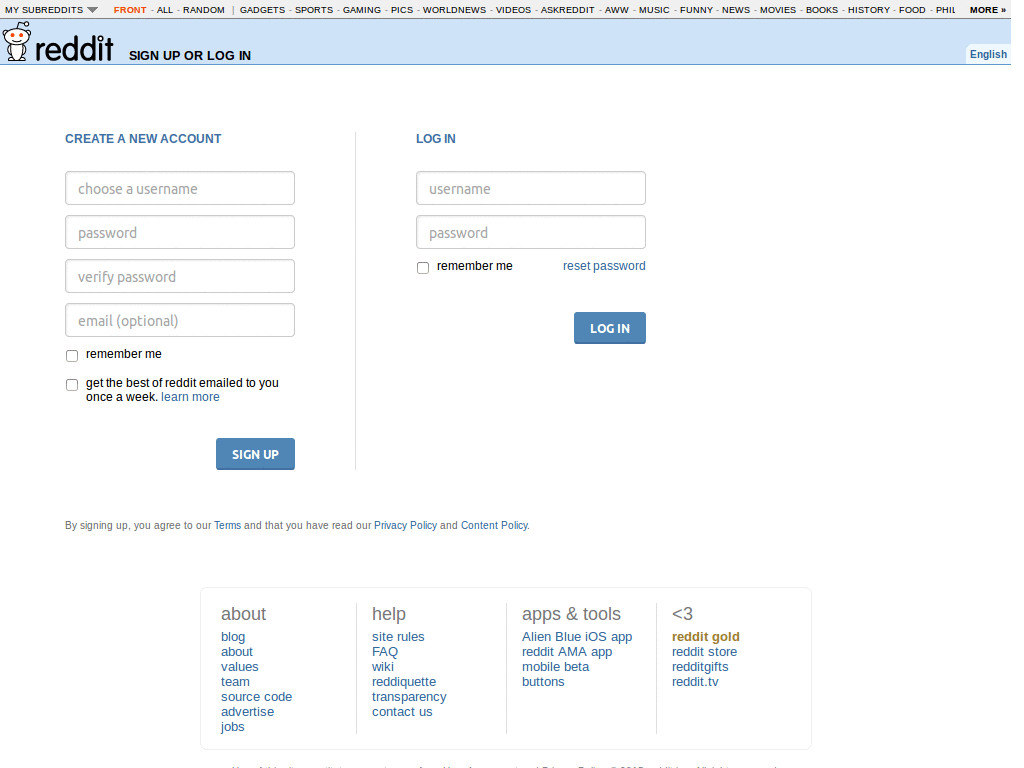Open PICS subreddit link
Image resolution: width=1024 pixels, height=768 pixels.
tap(402, 10)
